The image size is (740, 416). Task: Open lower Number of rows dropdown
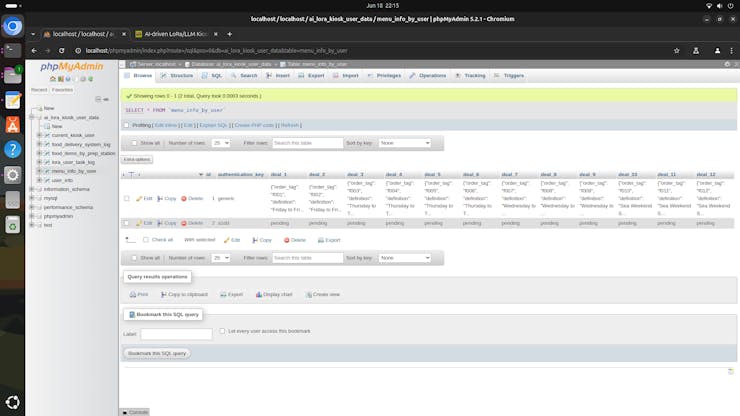click(220, 258)
